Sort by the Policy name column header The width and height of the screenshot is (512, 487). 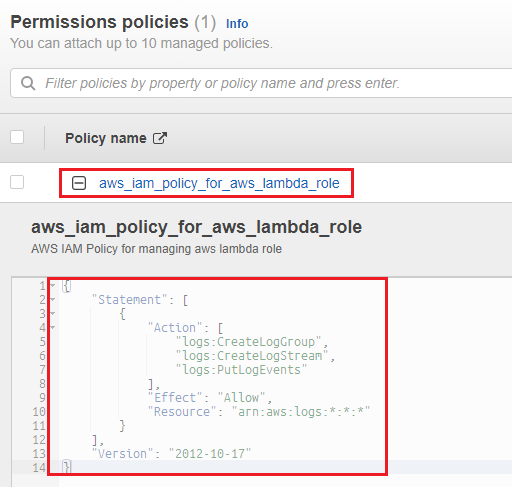[106, 138]
